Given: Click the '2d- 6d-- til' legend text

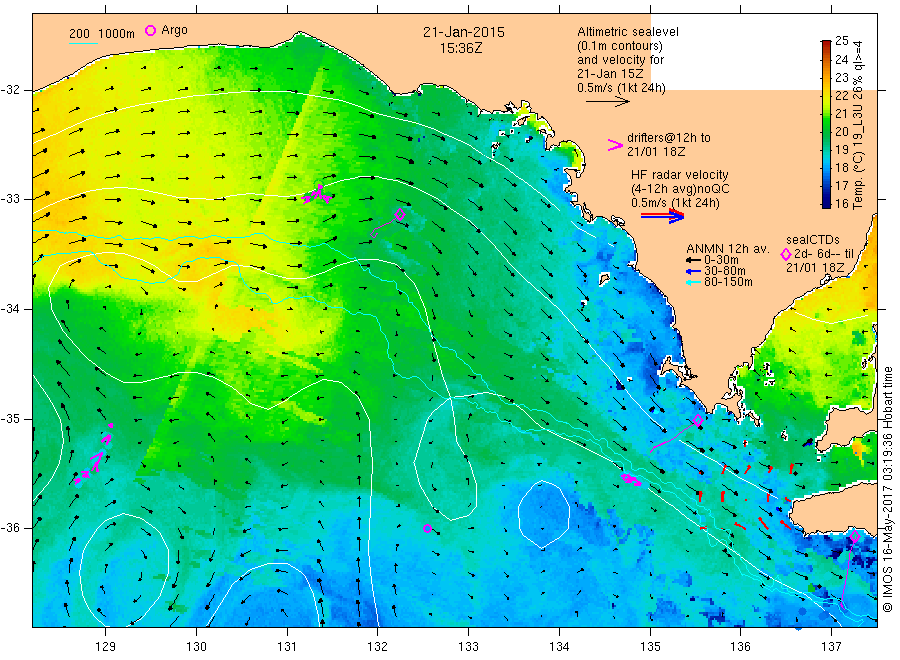Looking at the screenshot, I should (824, 254).
